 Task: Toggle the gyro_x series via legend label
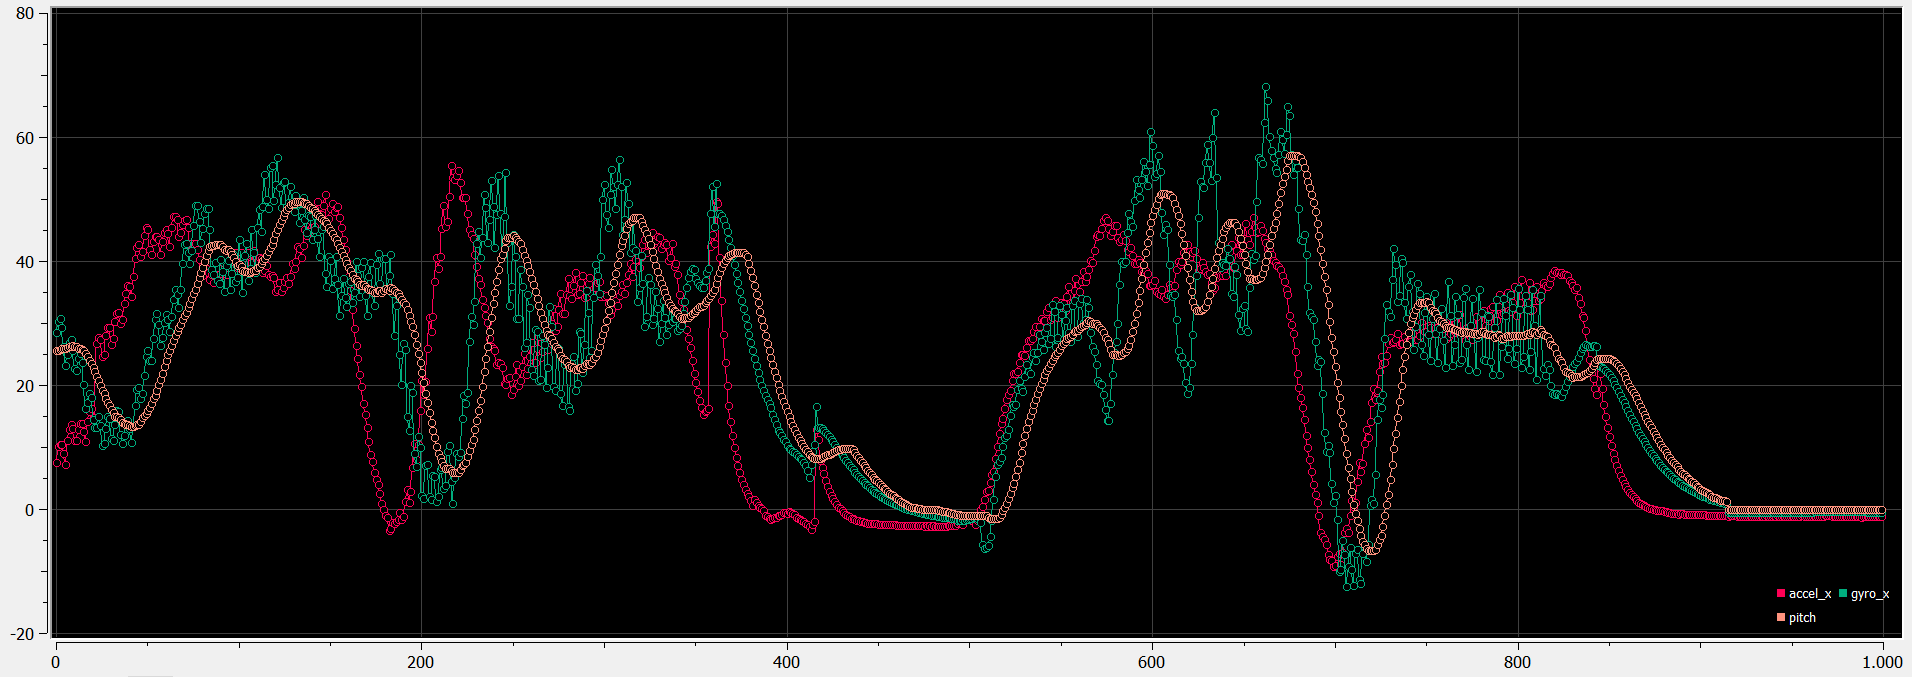[x=1870, y=594]
